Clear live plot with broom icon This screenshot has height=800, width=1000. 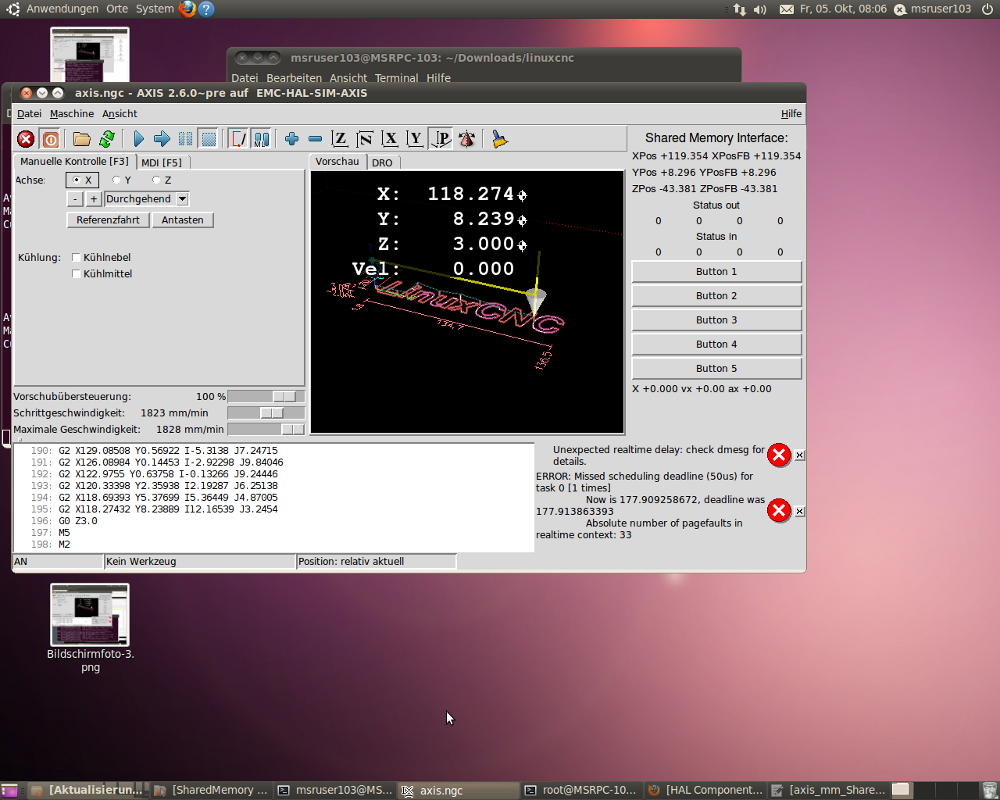coord(499,139)
